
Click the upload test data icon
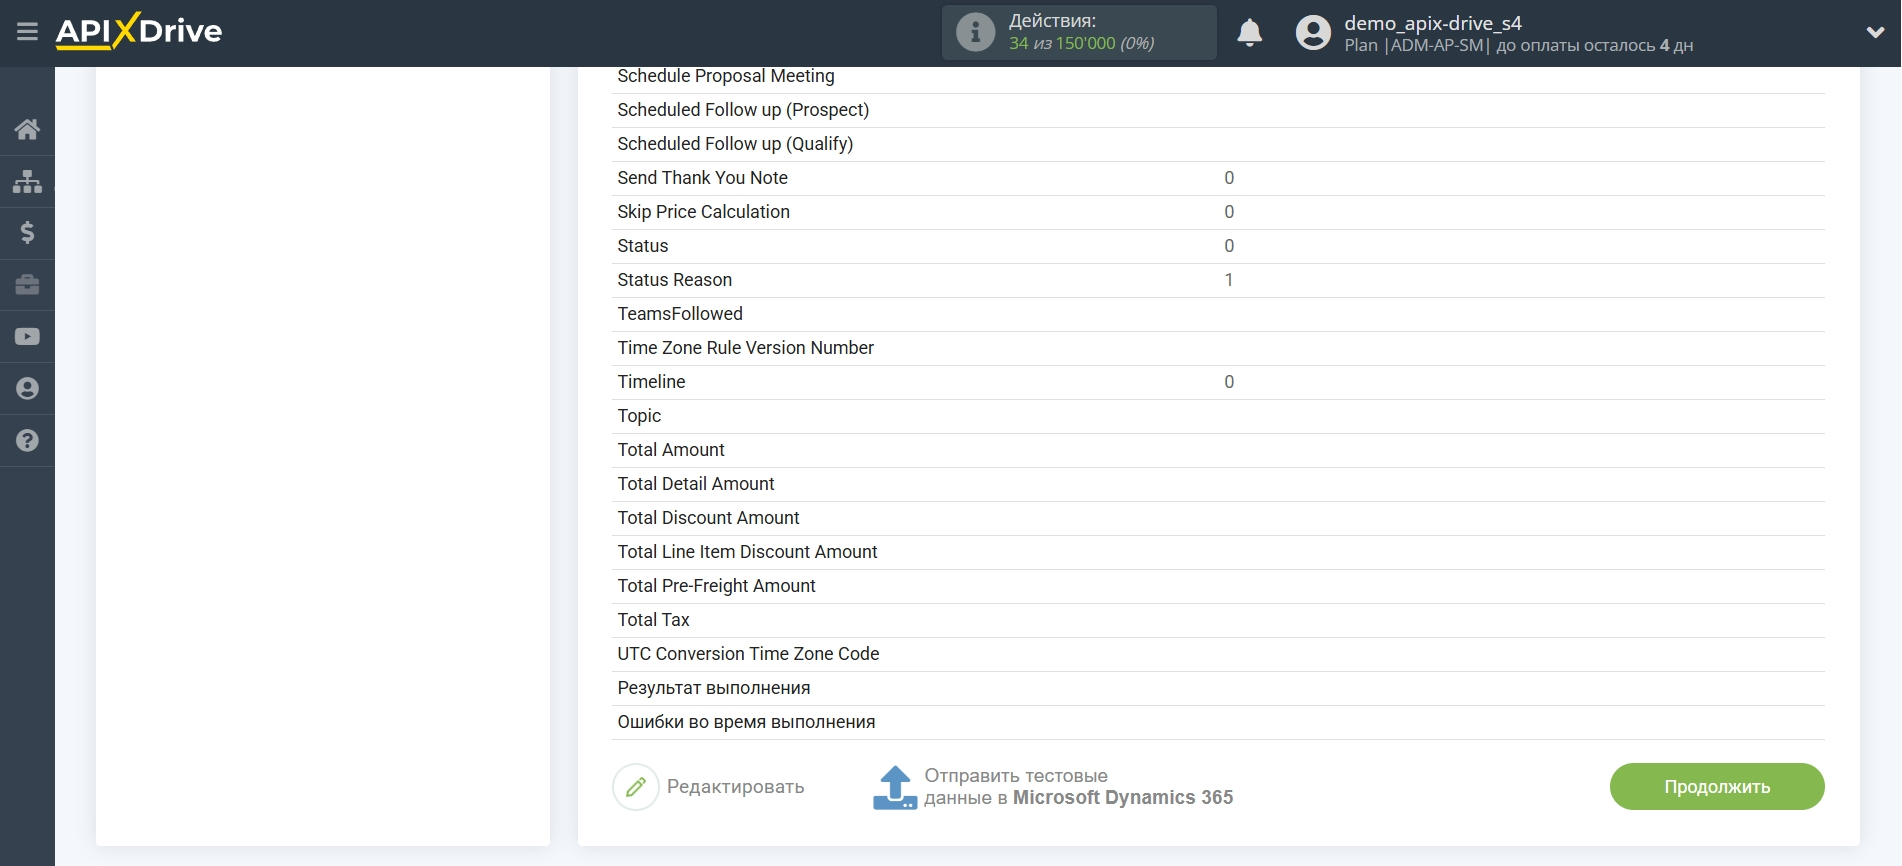pyautogui.click(x=895, y=788)
